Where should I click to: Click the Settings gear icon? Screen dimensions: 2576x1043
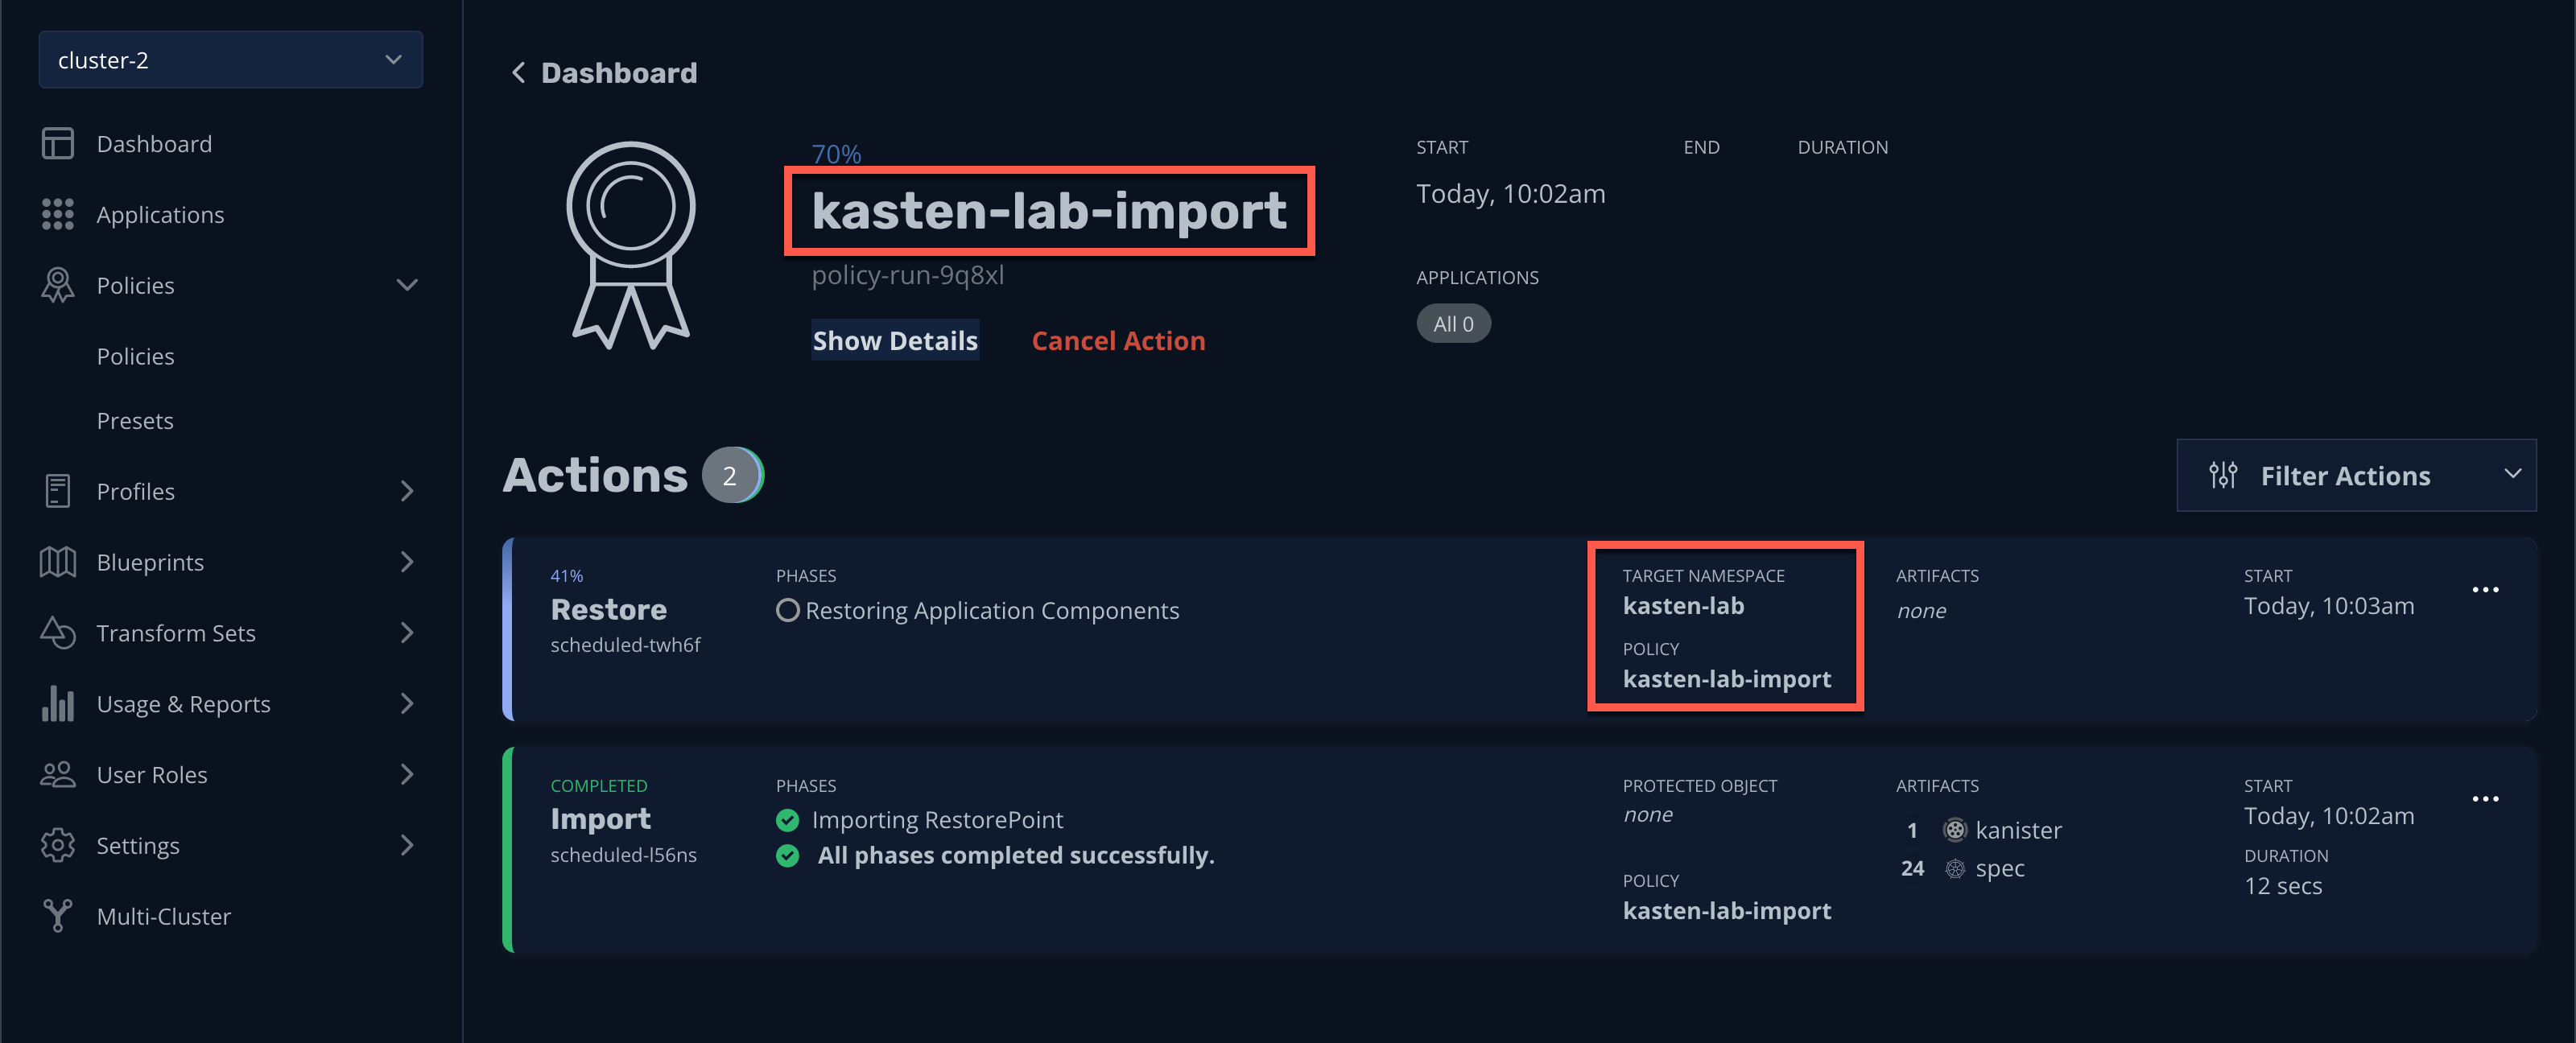click(x=57, y=845)
